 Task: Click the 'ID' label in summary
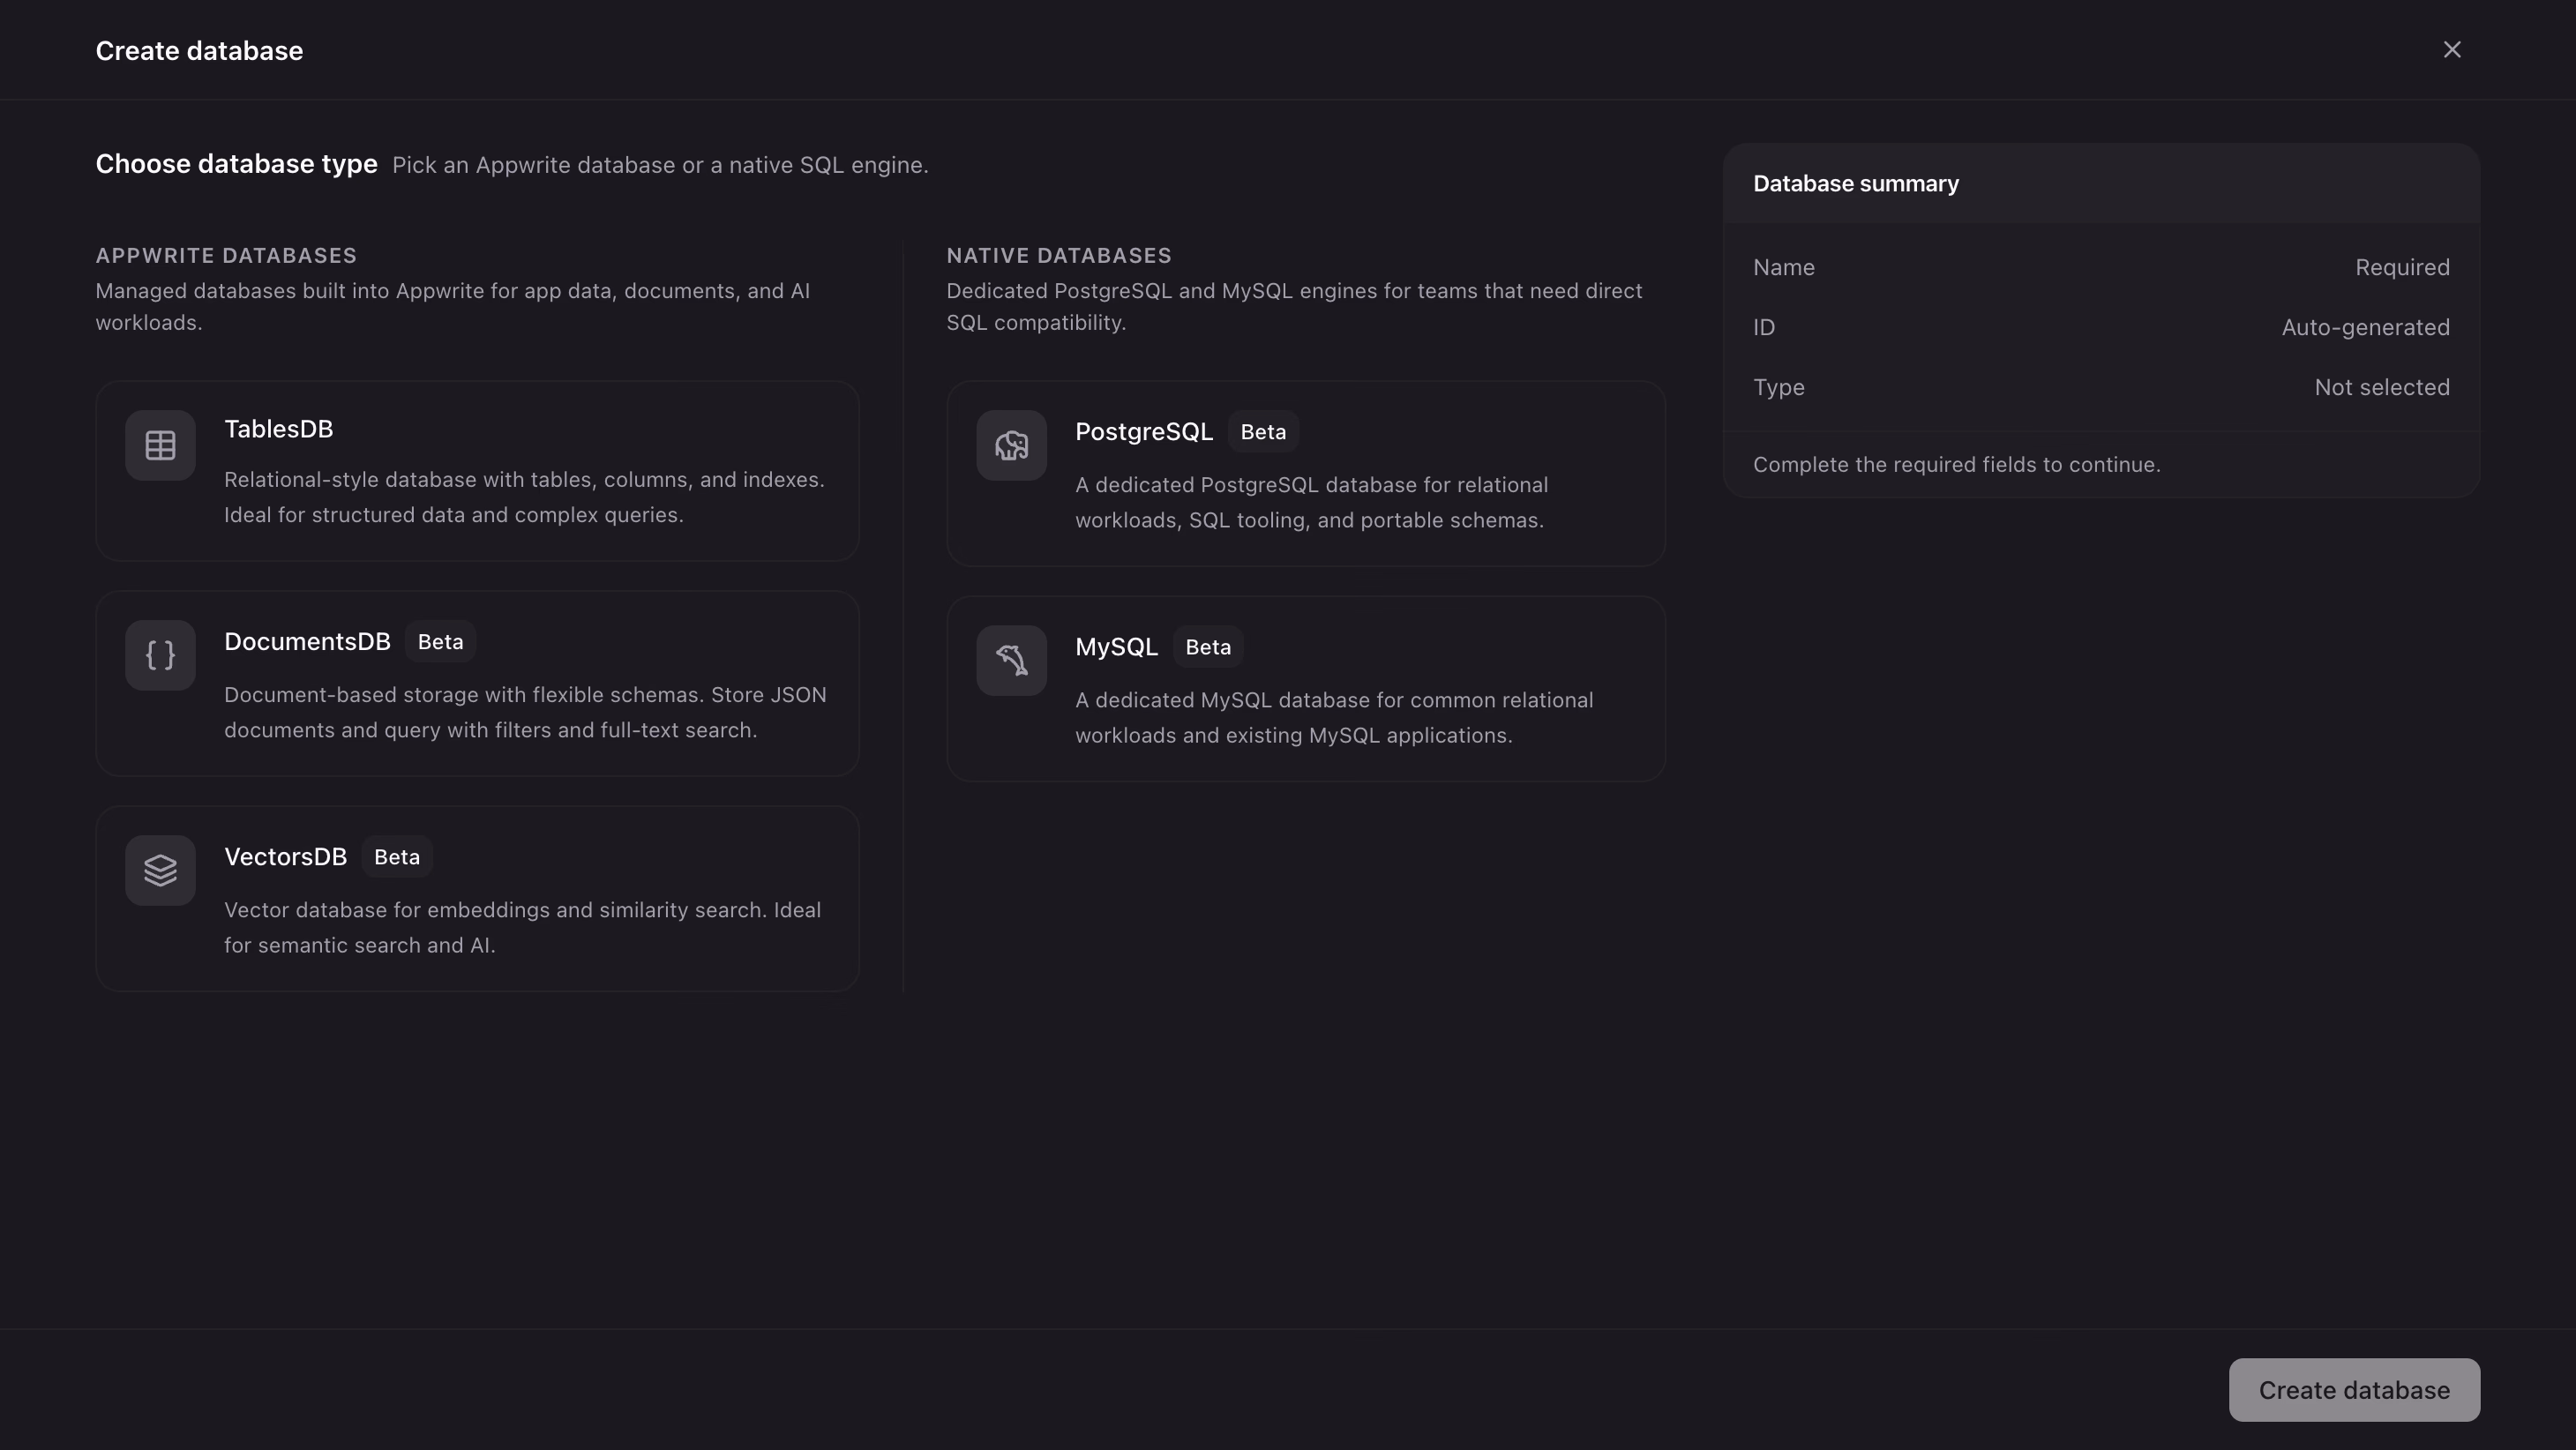pos(1763,327)
